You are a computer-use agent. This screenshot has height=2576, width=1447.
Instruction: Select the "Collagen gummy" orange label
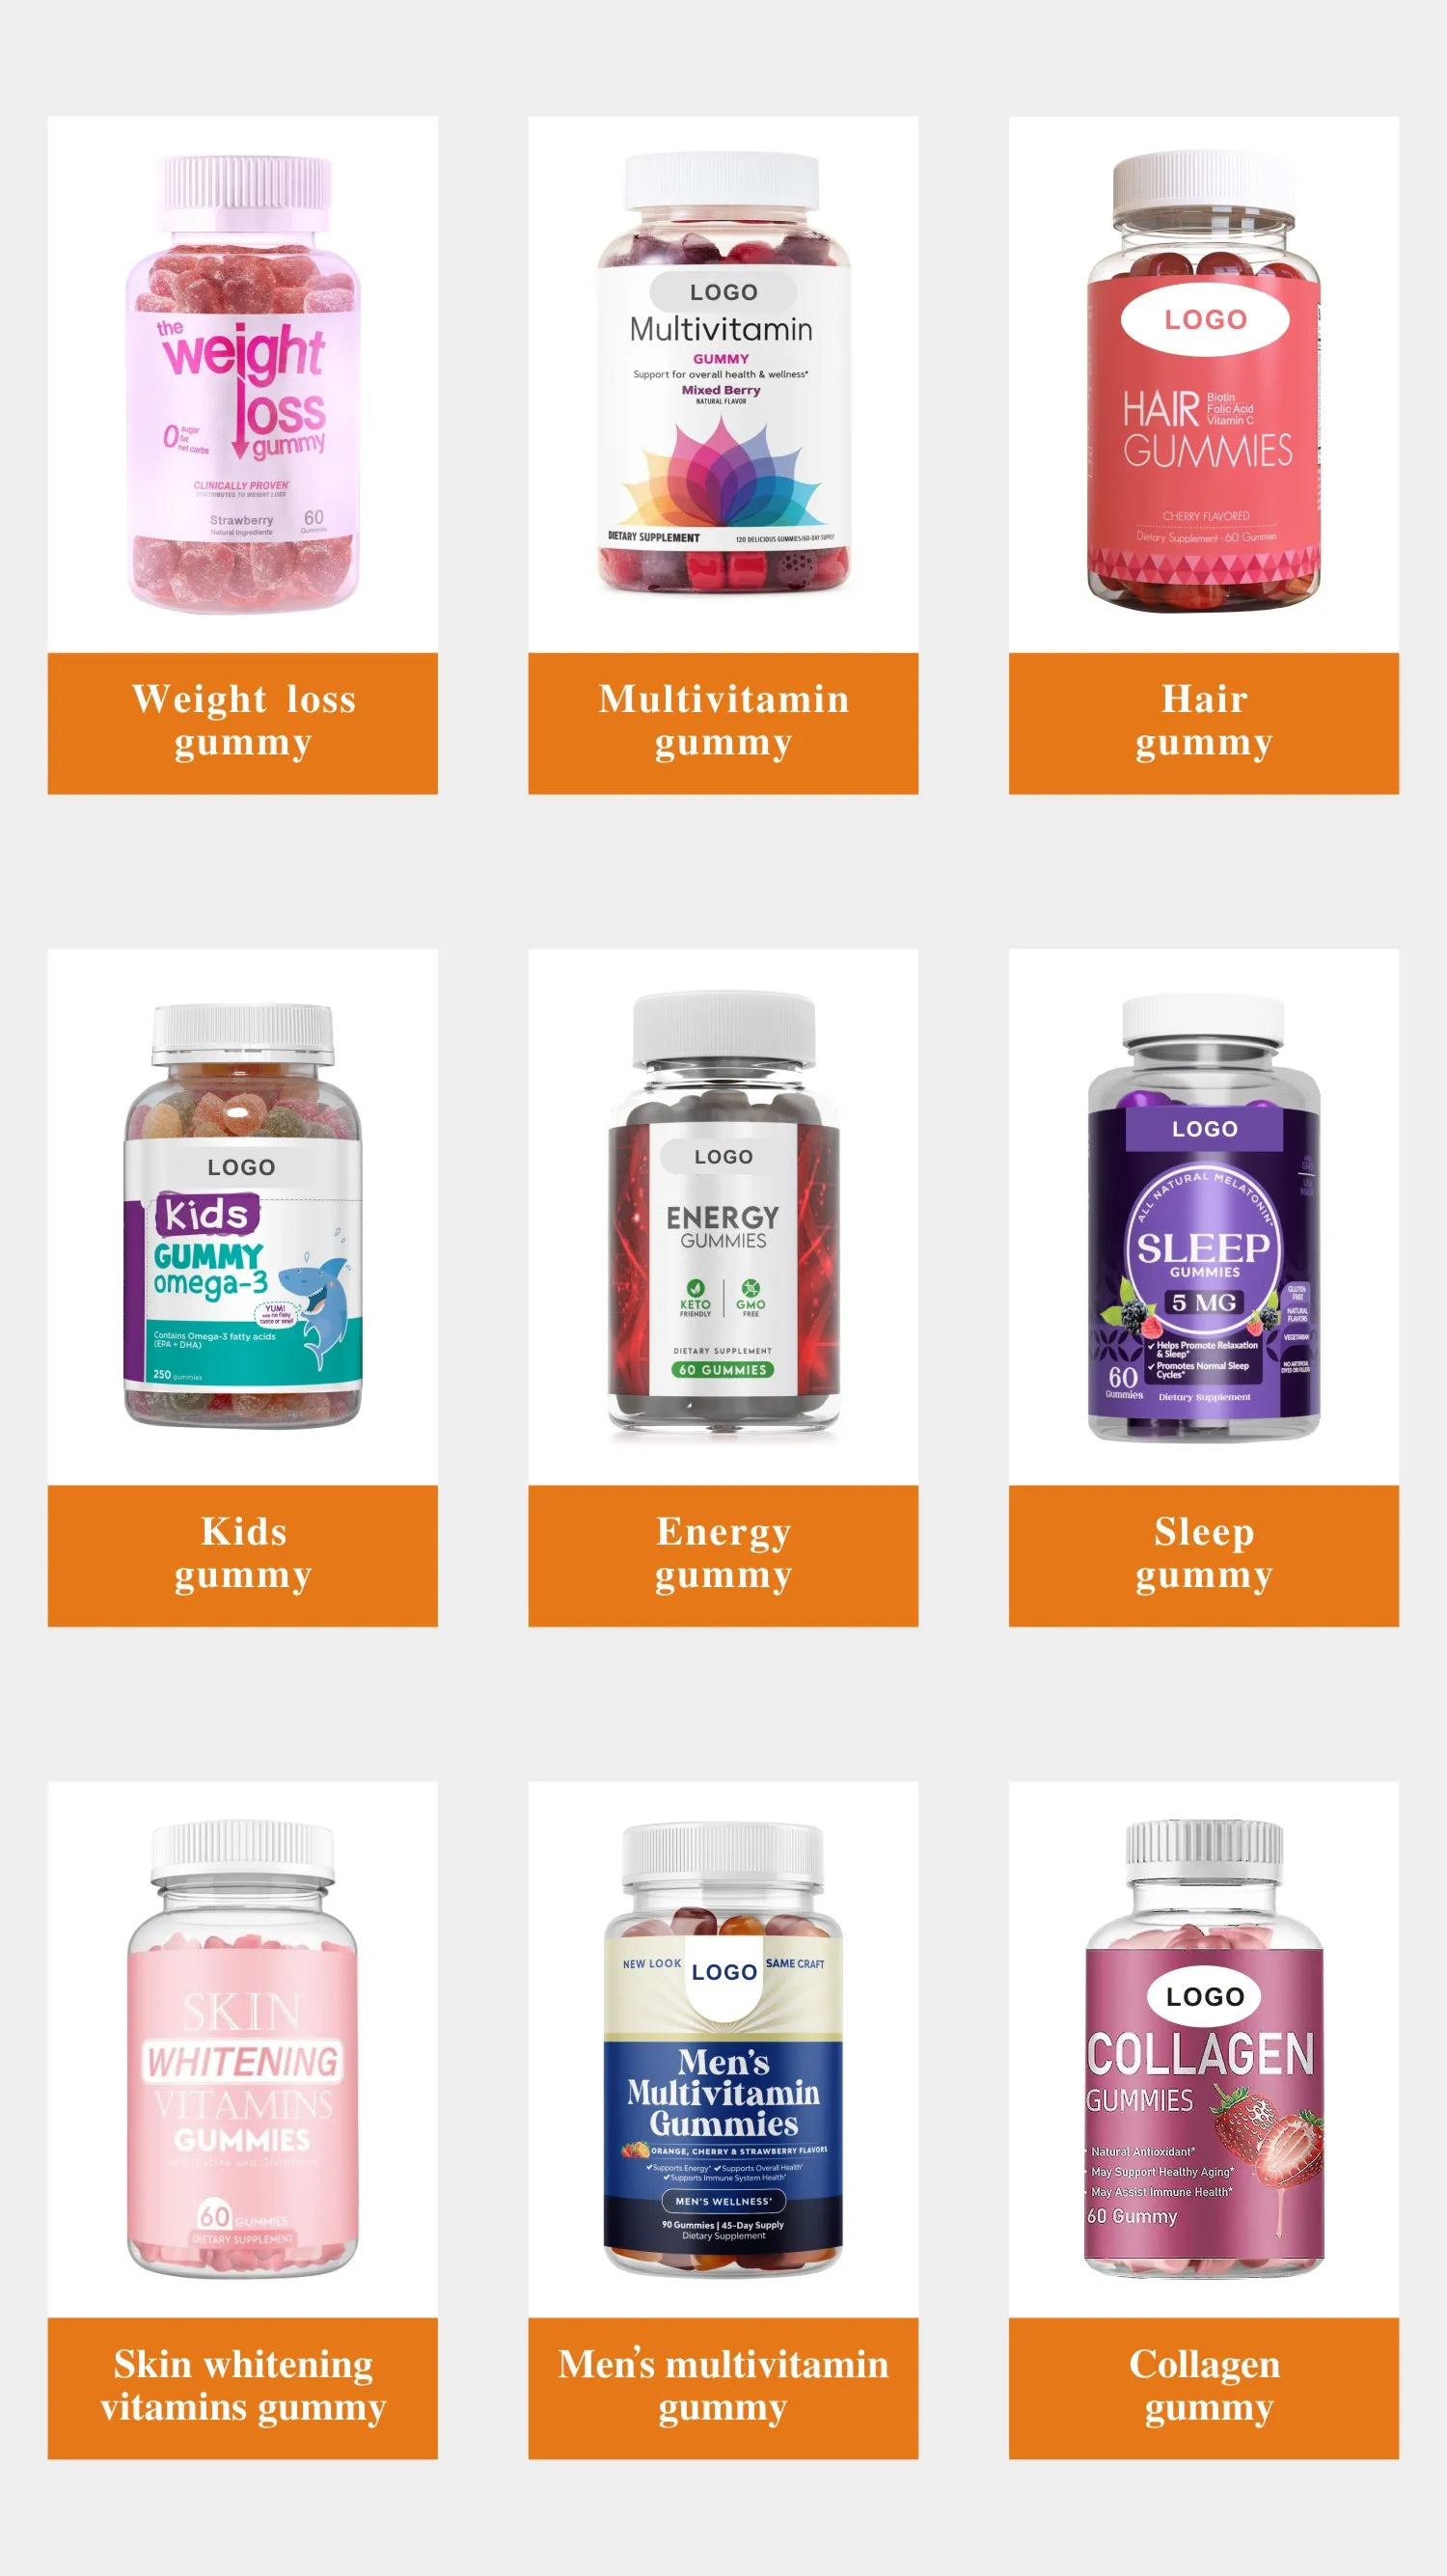tap(1204, 2388)
